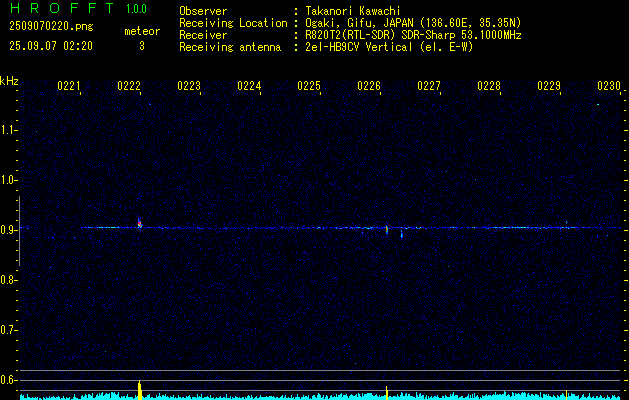Click the meteor echo just after 0226
Image resolution: width=629 pixels, height=400 pixels.
[x=387, y=229]
